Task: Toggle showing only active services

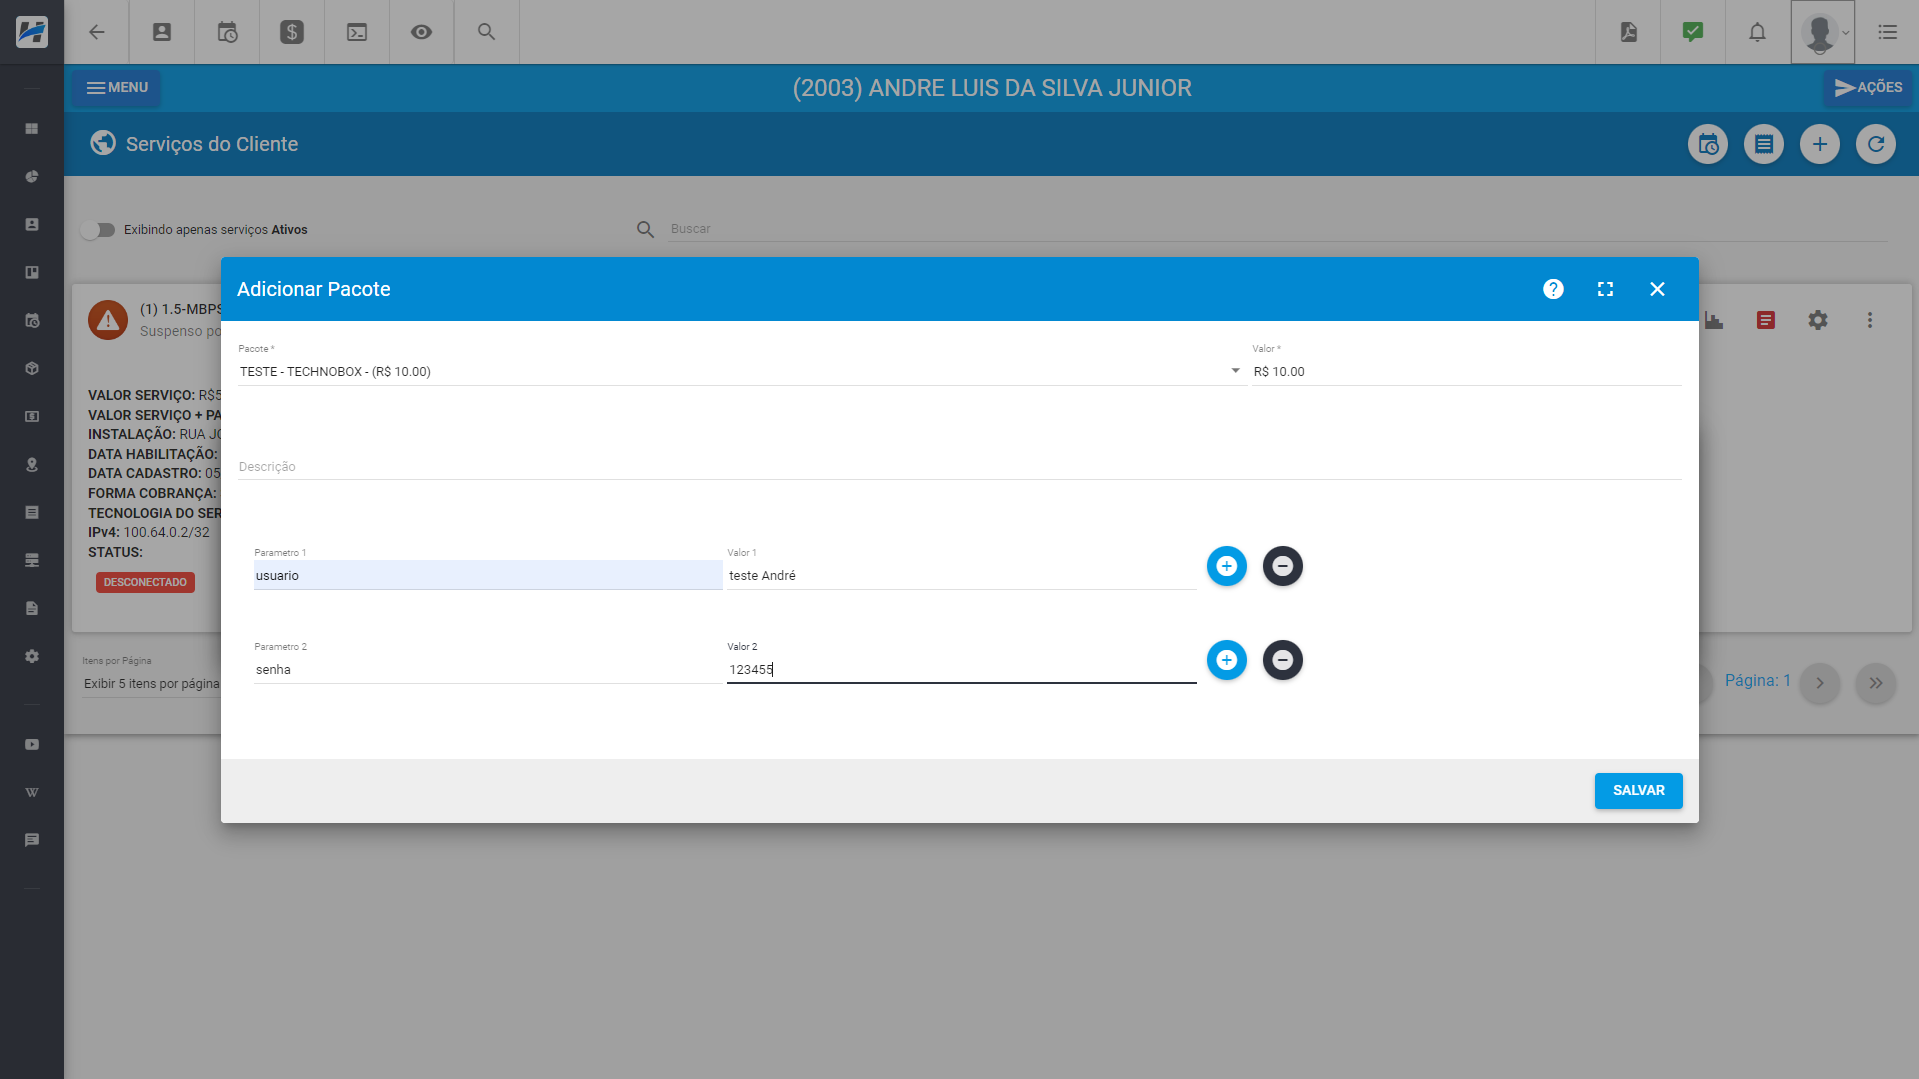Action: 98,230
